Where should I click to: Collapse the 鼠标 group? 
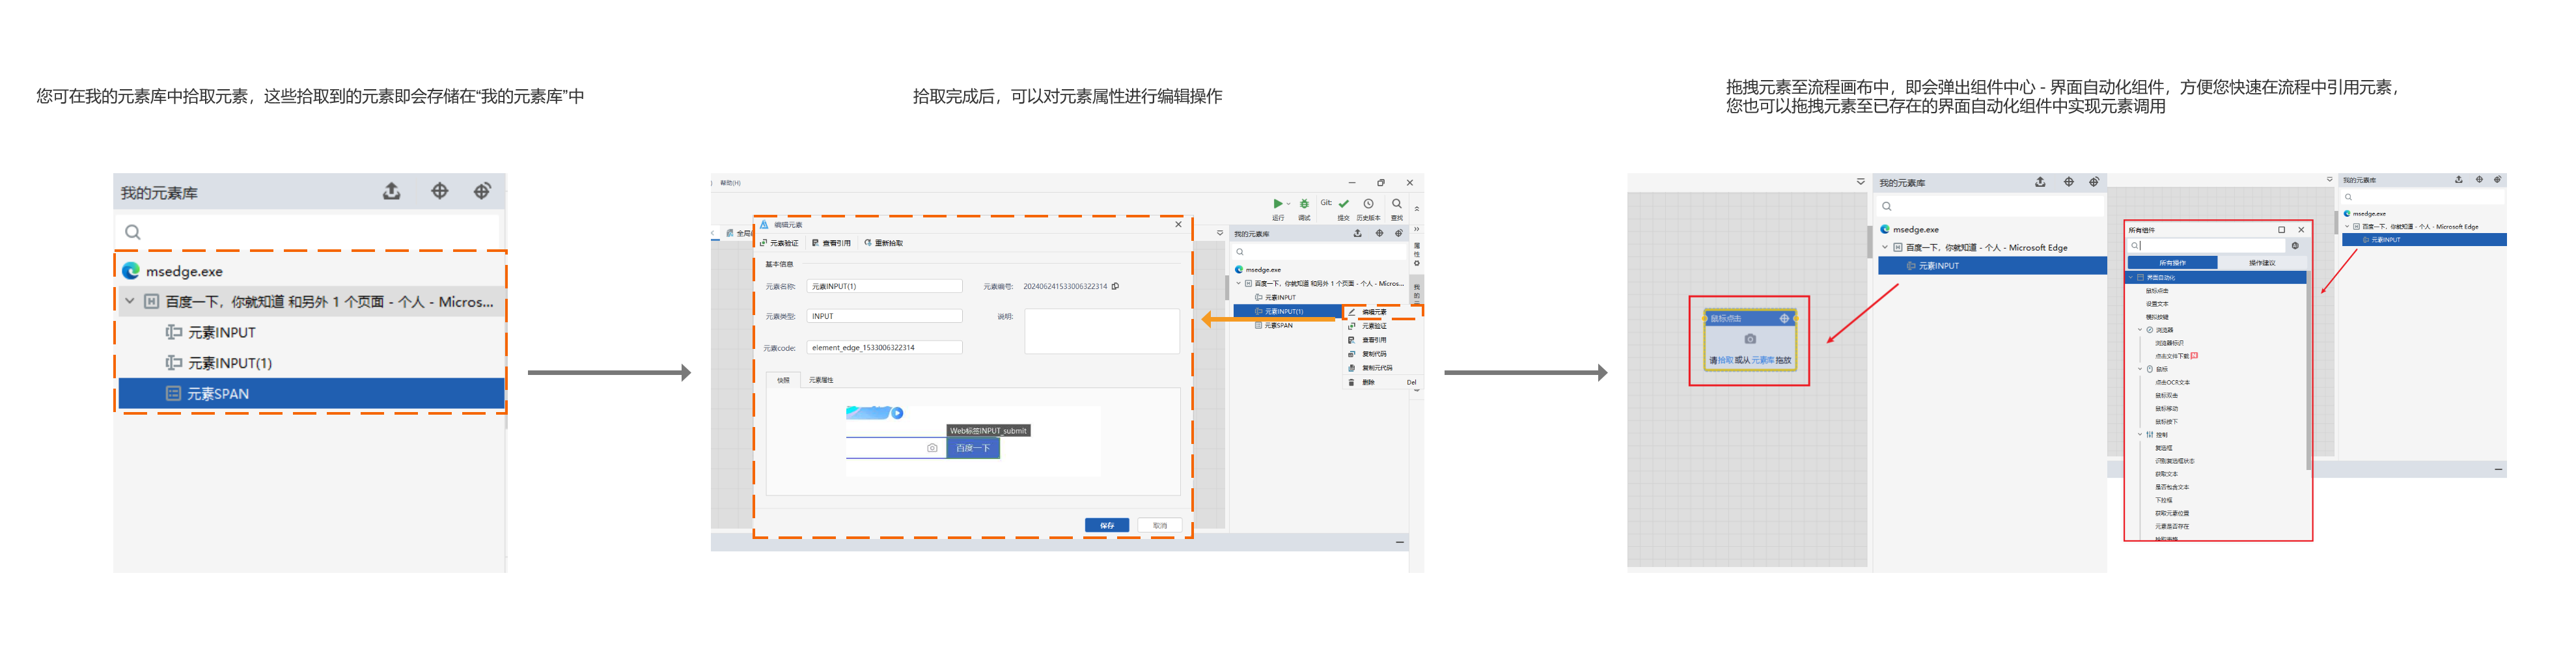[2140, 369]
